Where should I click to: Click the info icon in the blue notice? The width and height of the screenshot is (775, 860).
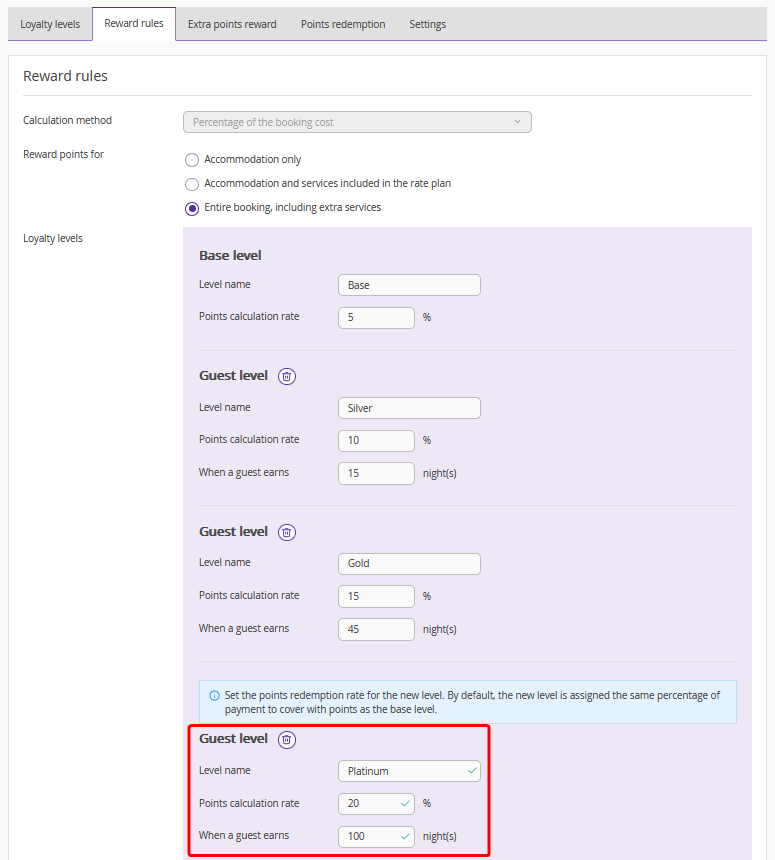click(x=214, y=695)
